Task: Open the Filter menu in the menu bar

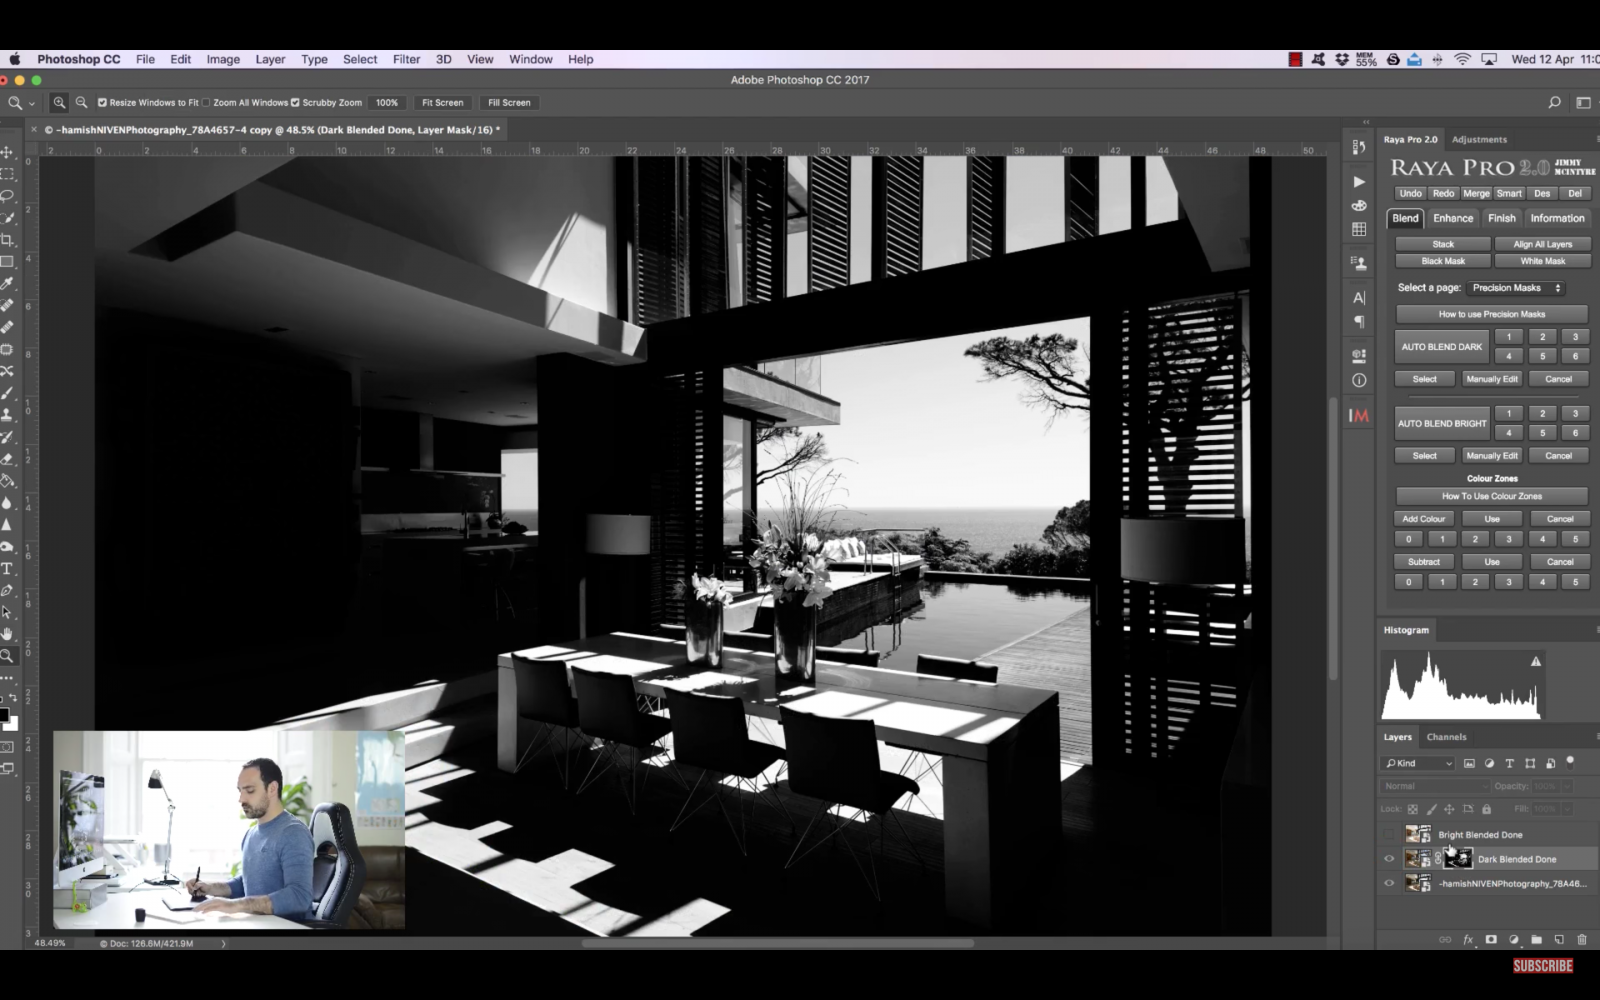Action: (x=406, y=59)
